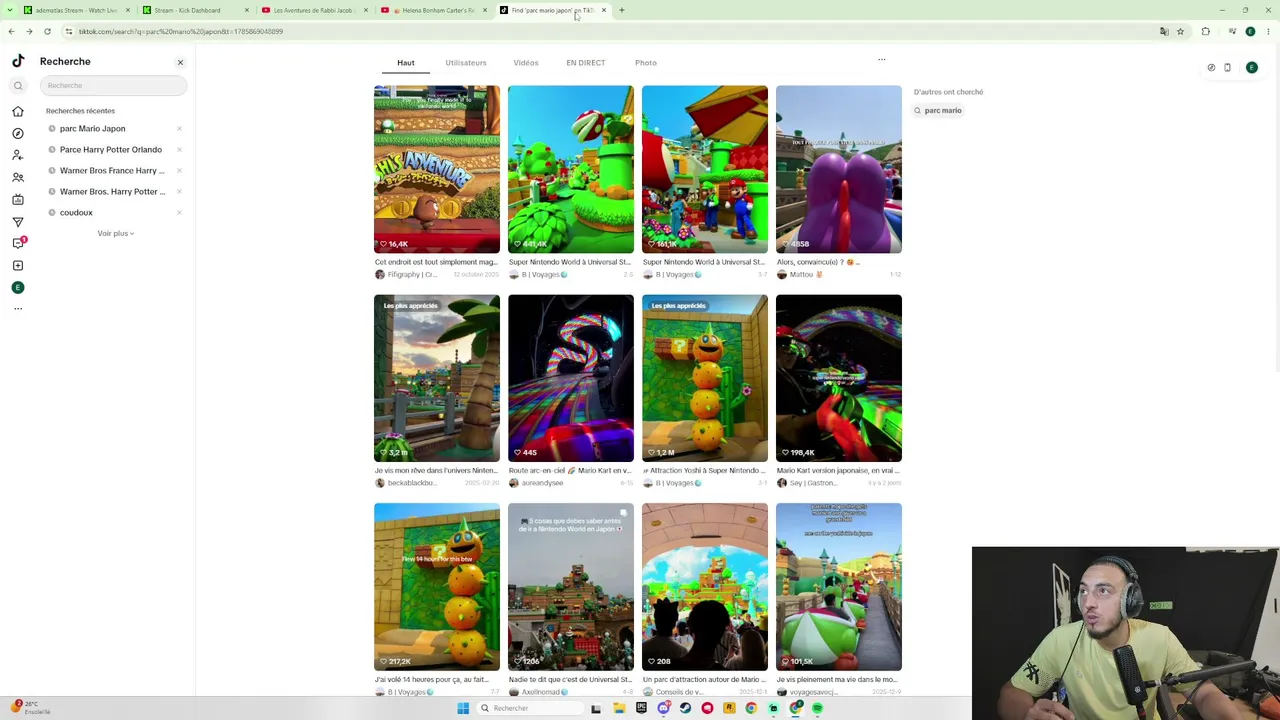The height and width of the screenshot is (720, 1280).
Task: Open File Explorer from the taskbar
Action: tap(619, 708)
